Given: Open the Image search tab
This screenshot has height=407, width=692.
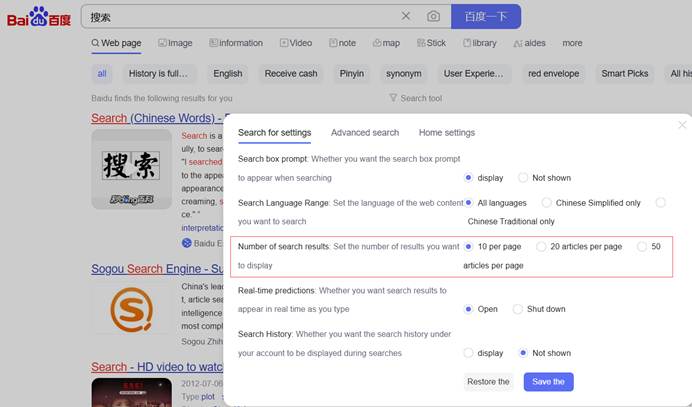Looking at the screenshot, I should coord(174,43).
